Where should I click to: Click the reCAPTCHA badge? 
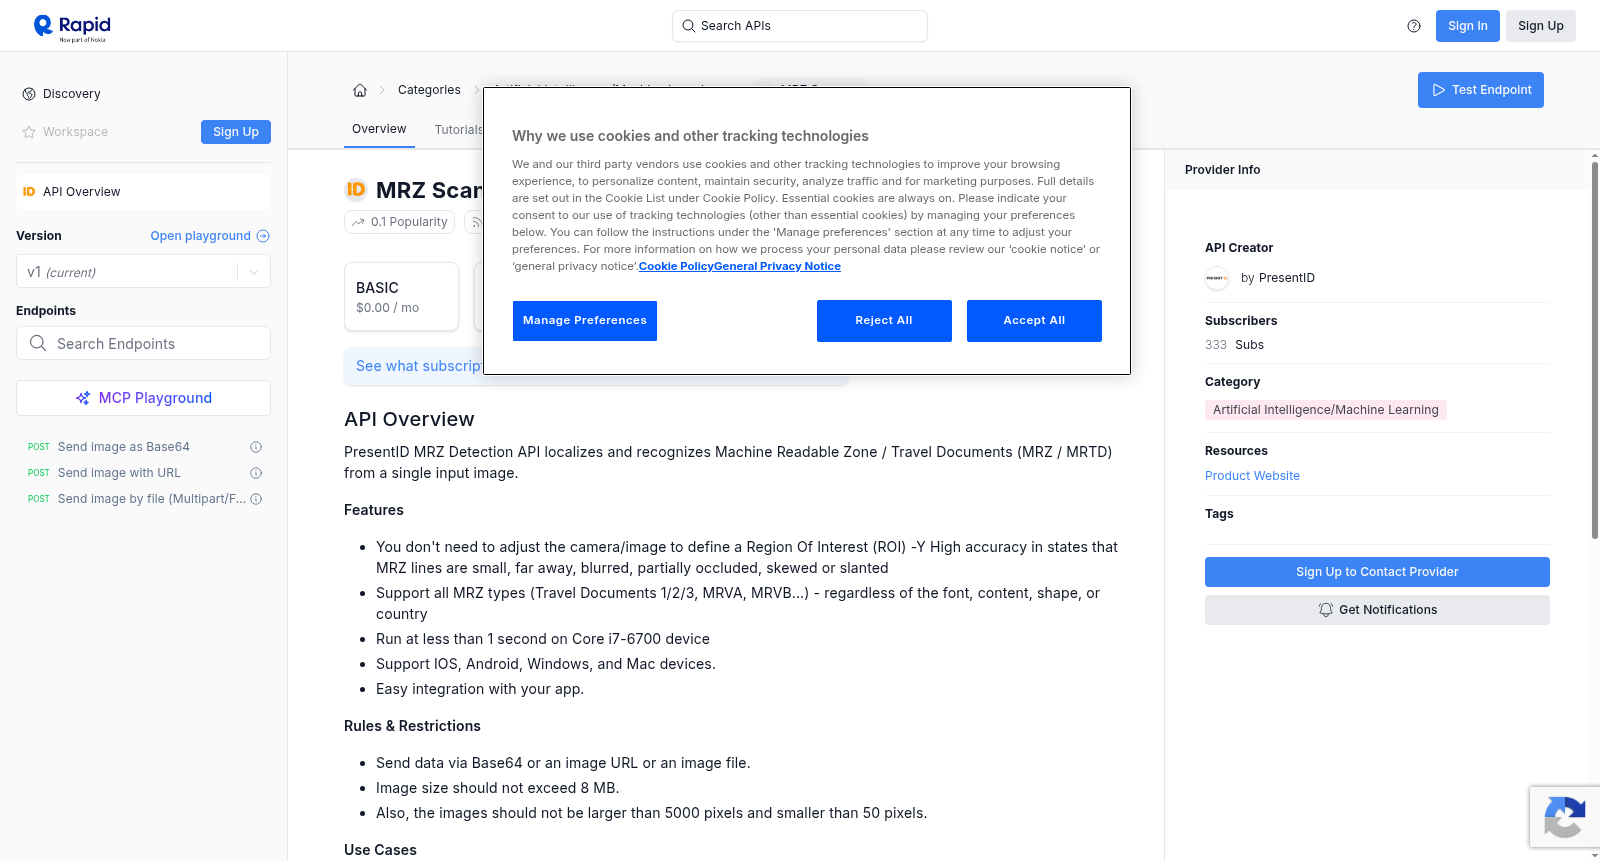coord(1564,817)
